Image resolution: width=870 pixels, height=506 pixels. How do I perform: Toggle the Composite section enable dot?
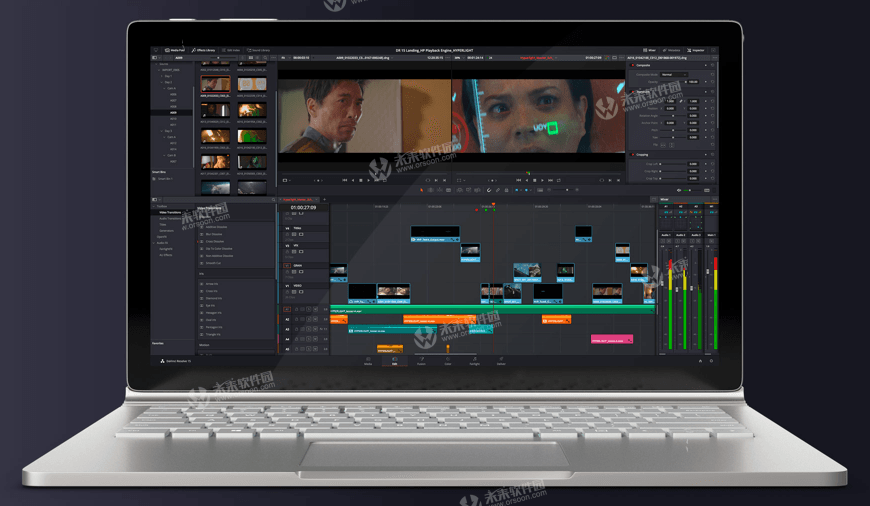pyautogui.click(x=633, y=65)
